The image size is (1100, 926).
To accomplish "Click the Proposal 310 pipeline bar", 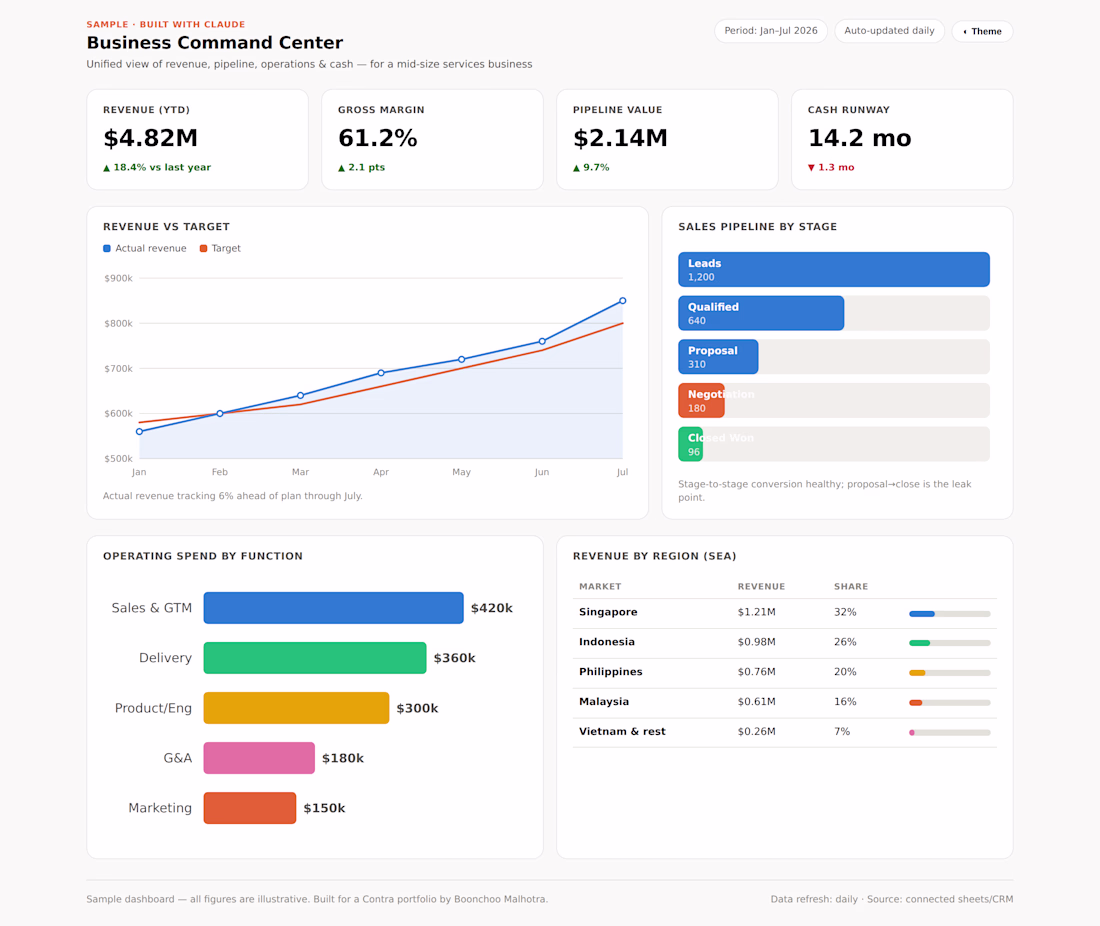I will pyautogui.click(x=718, y=356).
